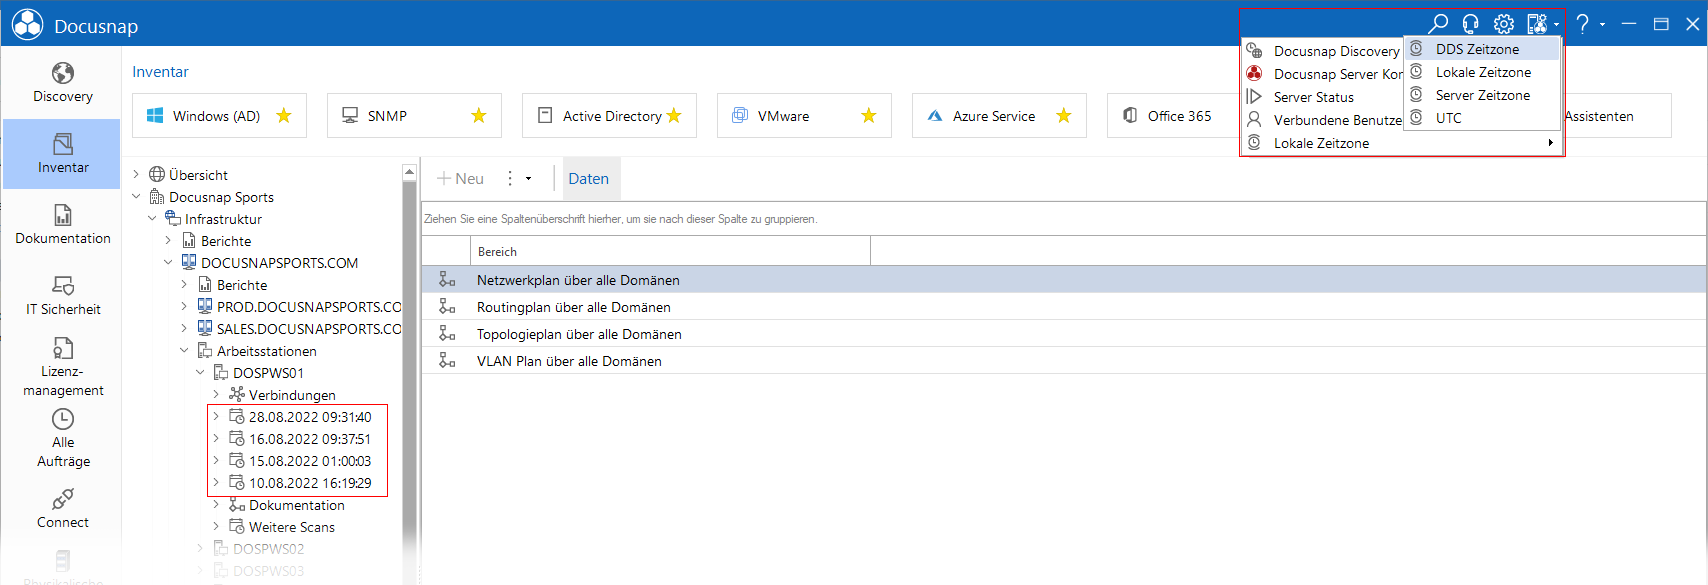
Task: Open the dropdown arrow next to help icon
Action: [x=1602, y=25]
